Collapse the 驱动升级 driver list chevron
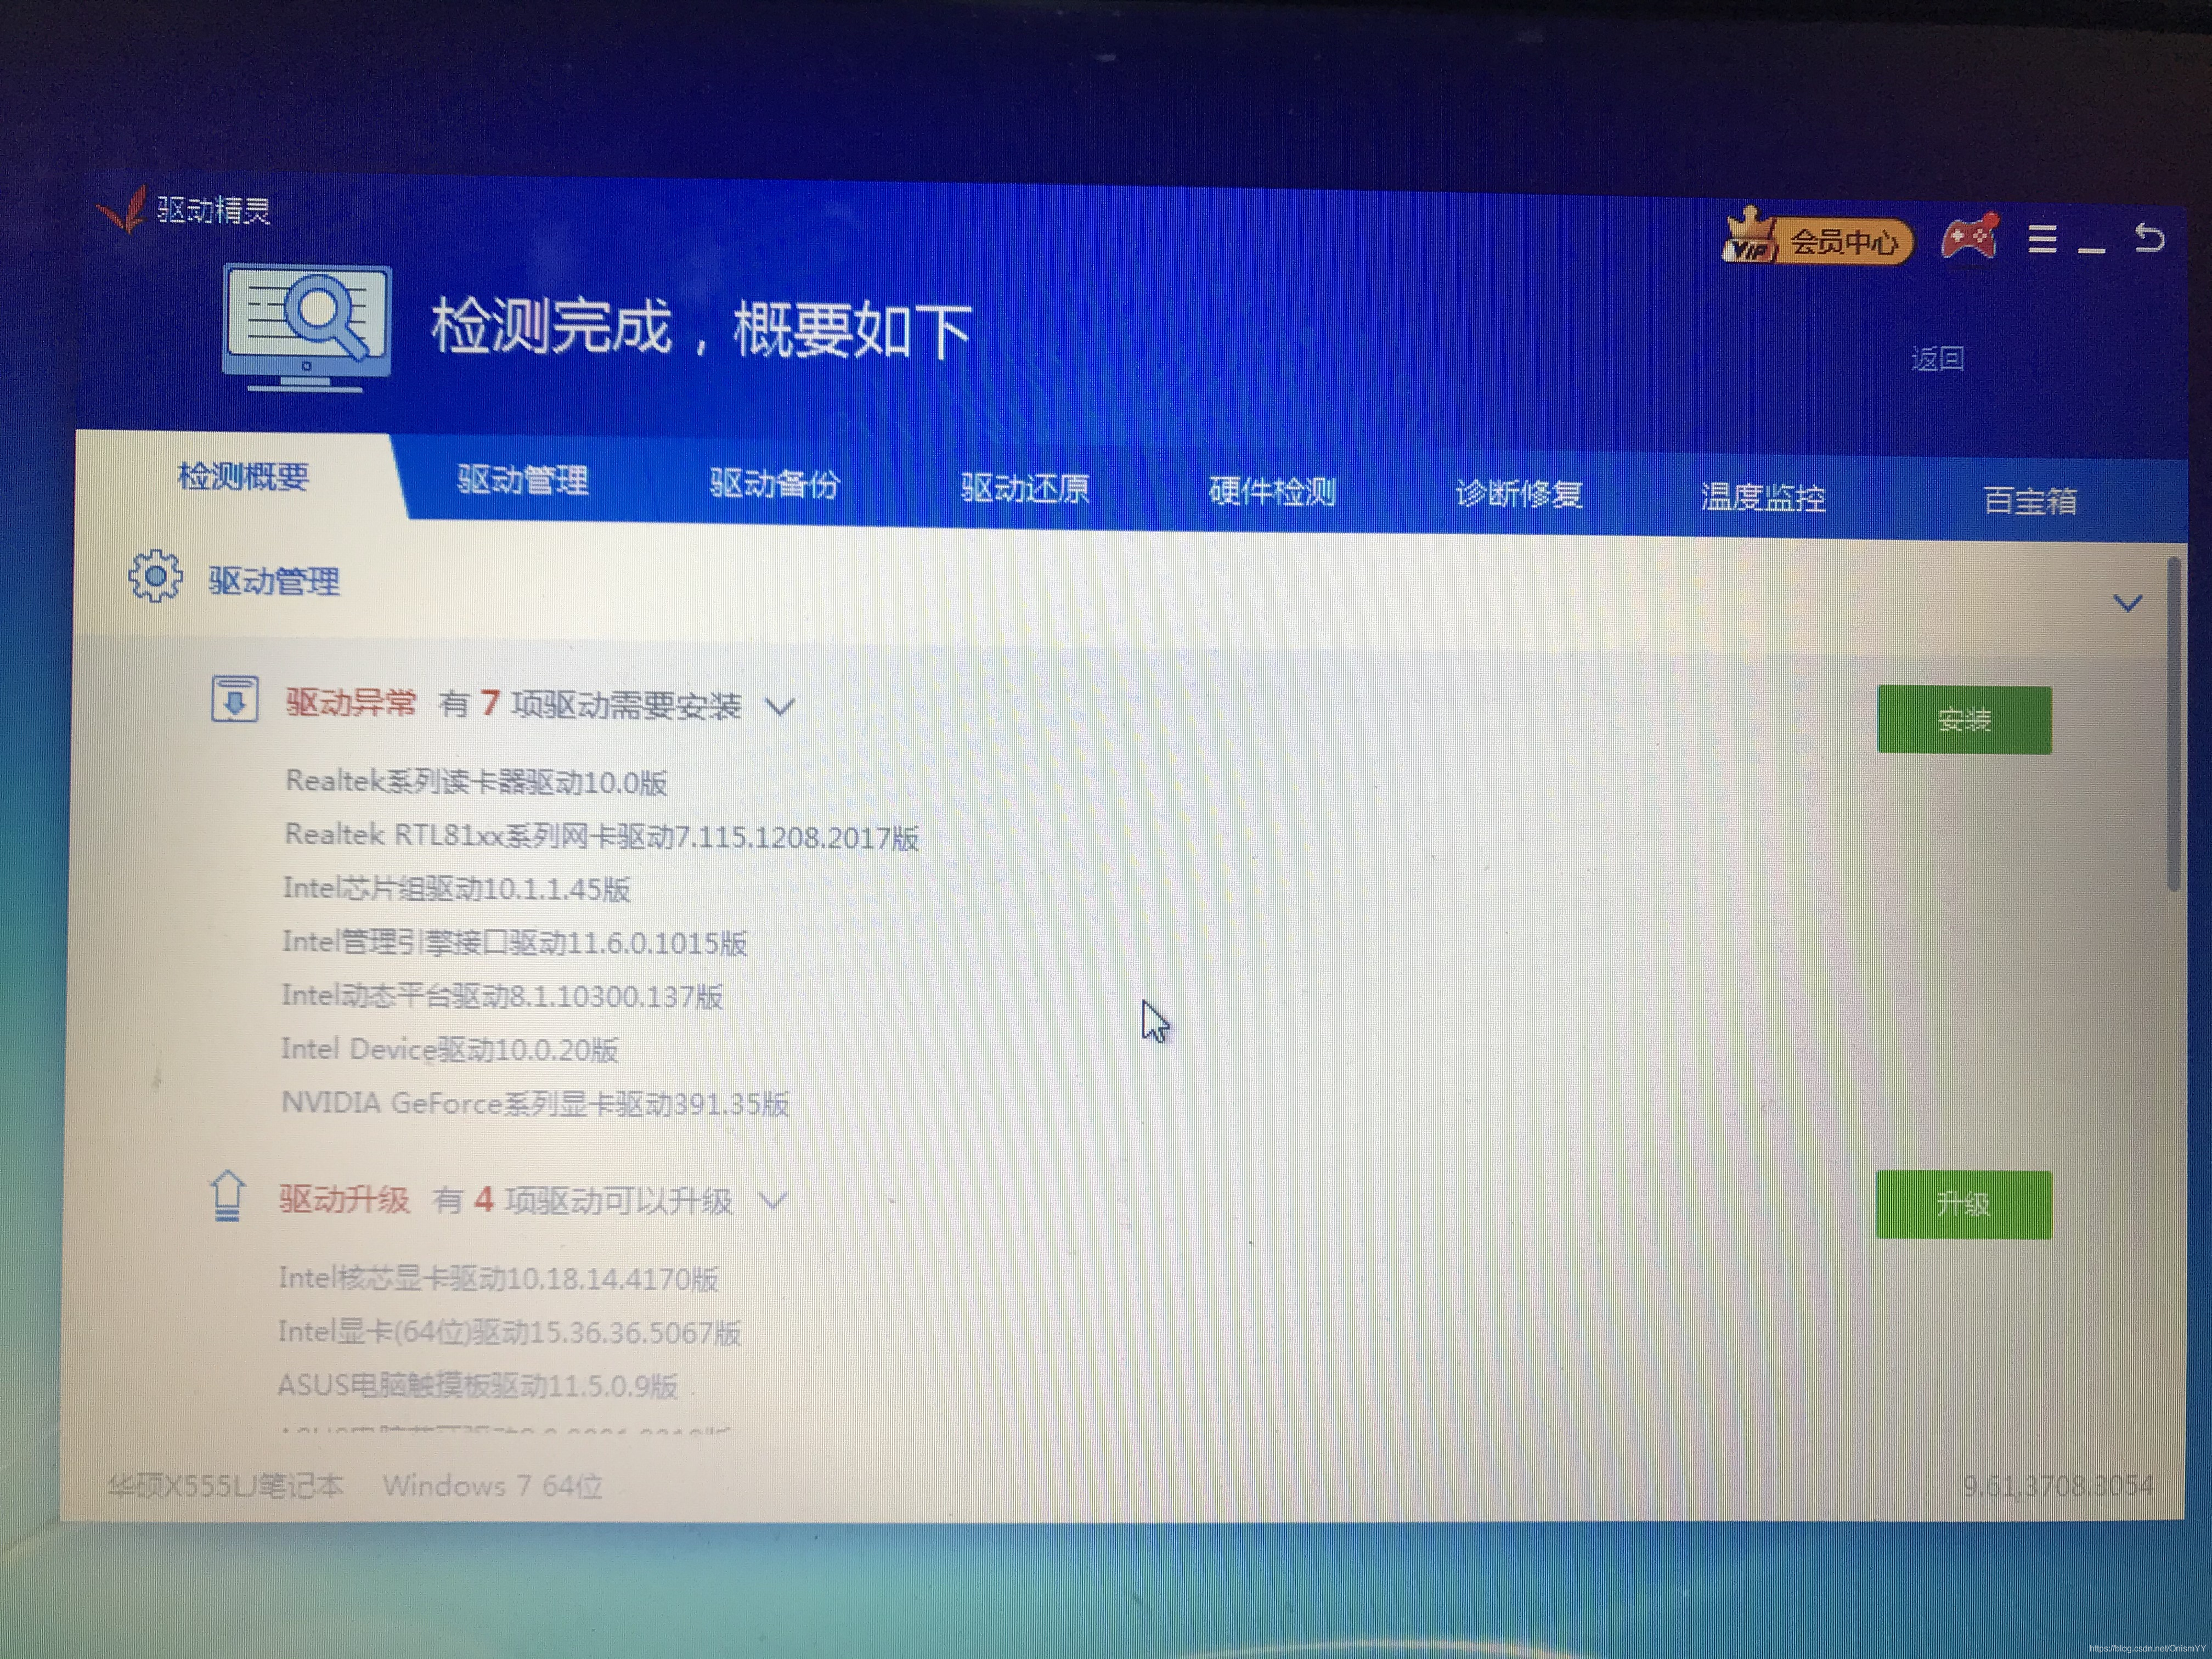 tap(773, 1199)
